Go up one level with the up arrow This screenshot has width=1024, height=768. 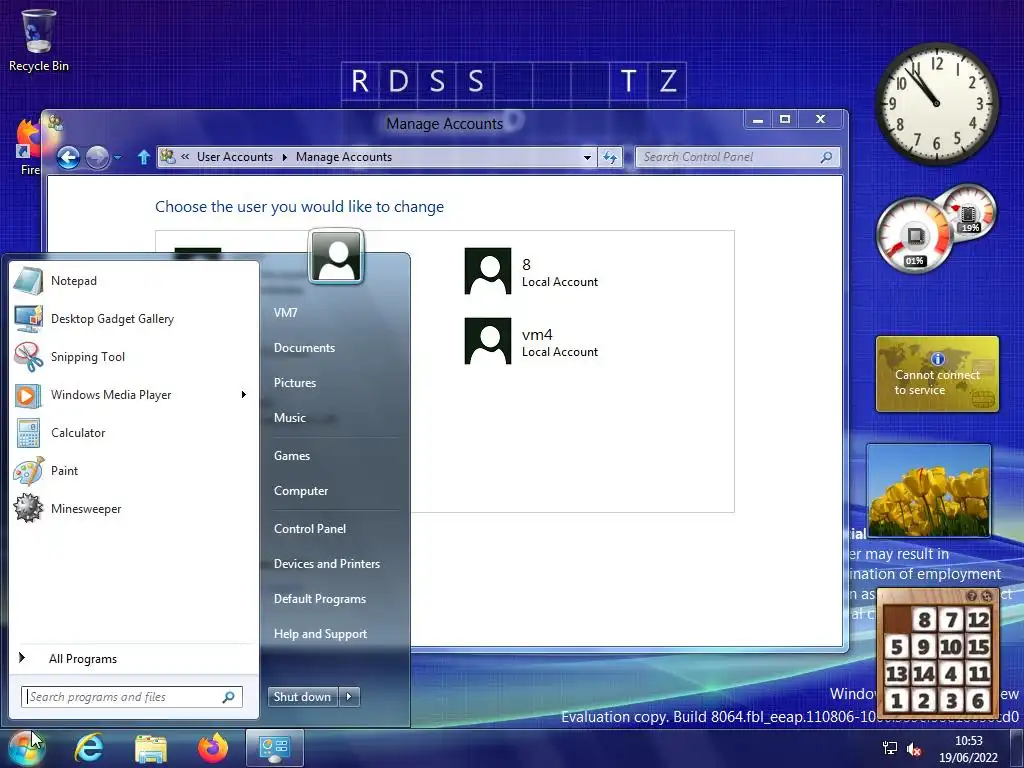point(144,157)
